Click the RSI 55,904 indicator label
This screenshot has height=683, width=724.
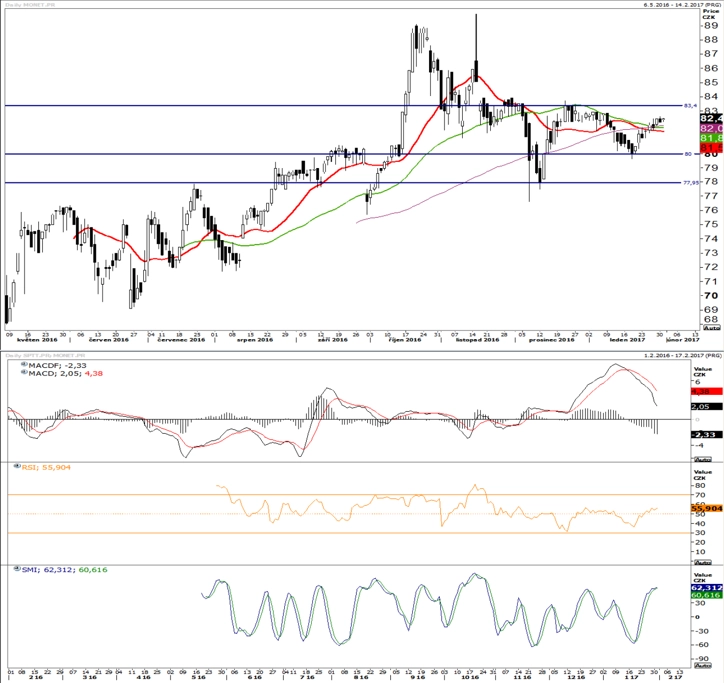pyautogui.click(x=46, y=467)
